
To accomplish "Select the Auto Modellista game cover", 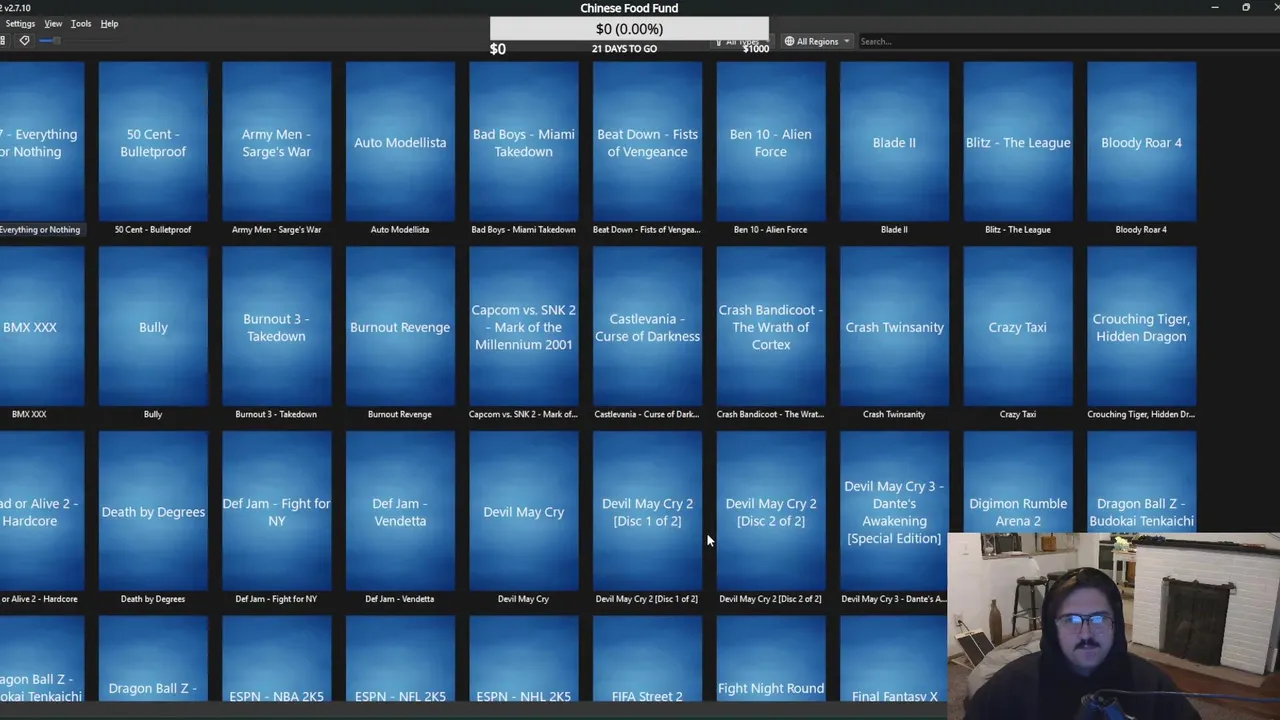I will coord(400,142).
